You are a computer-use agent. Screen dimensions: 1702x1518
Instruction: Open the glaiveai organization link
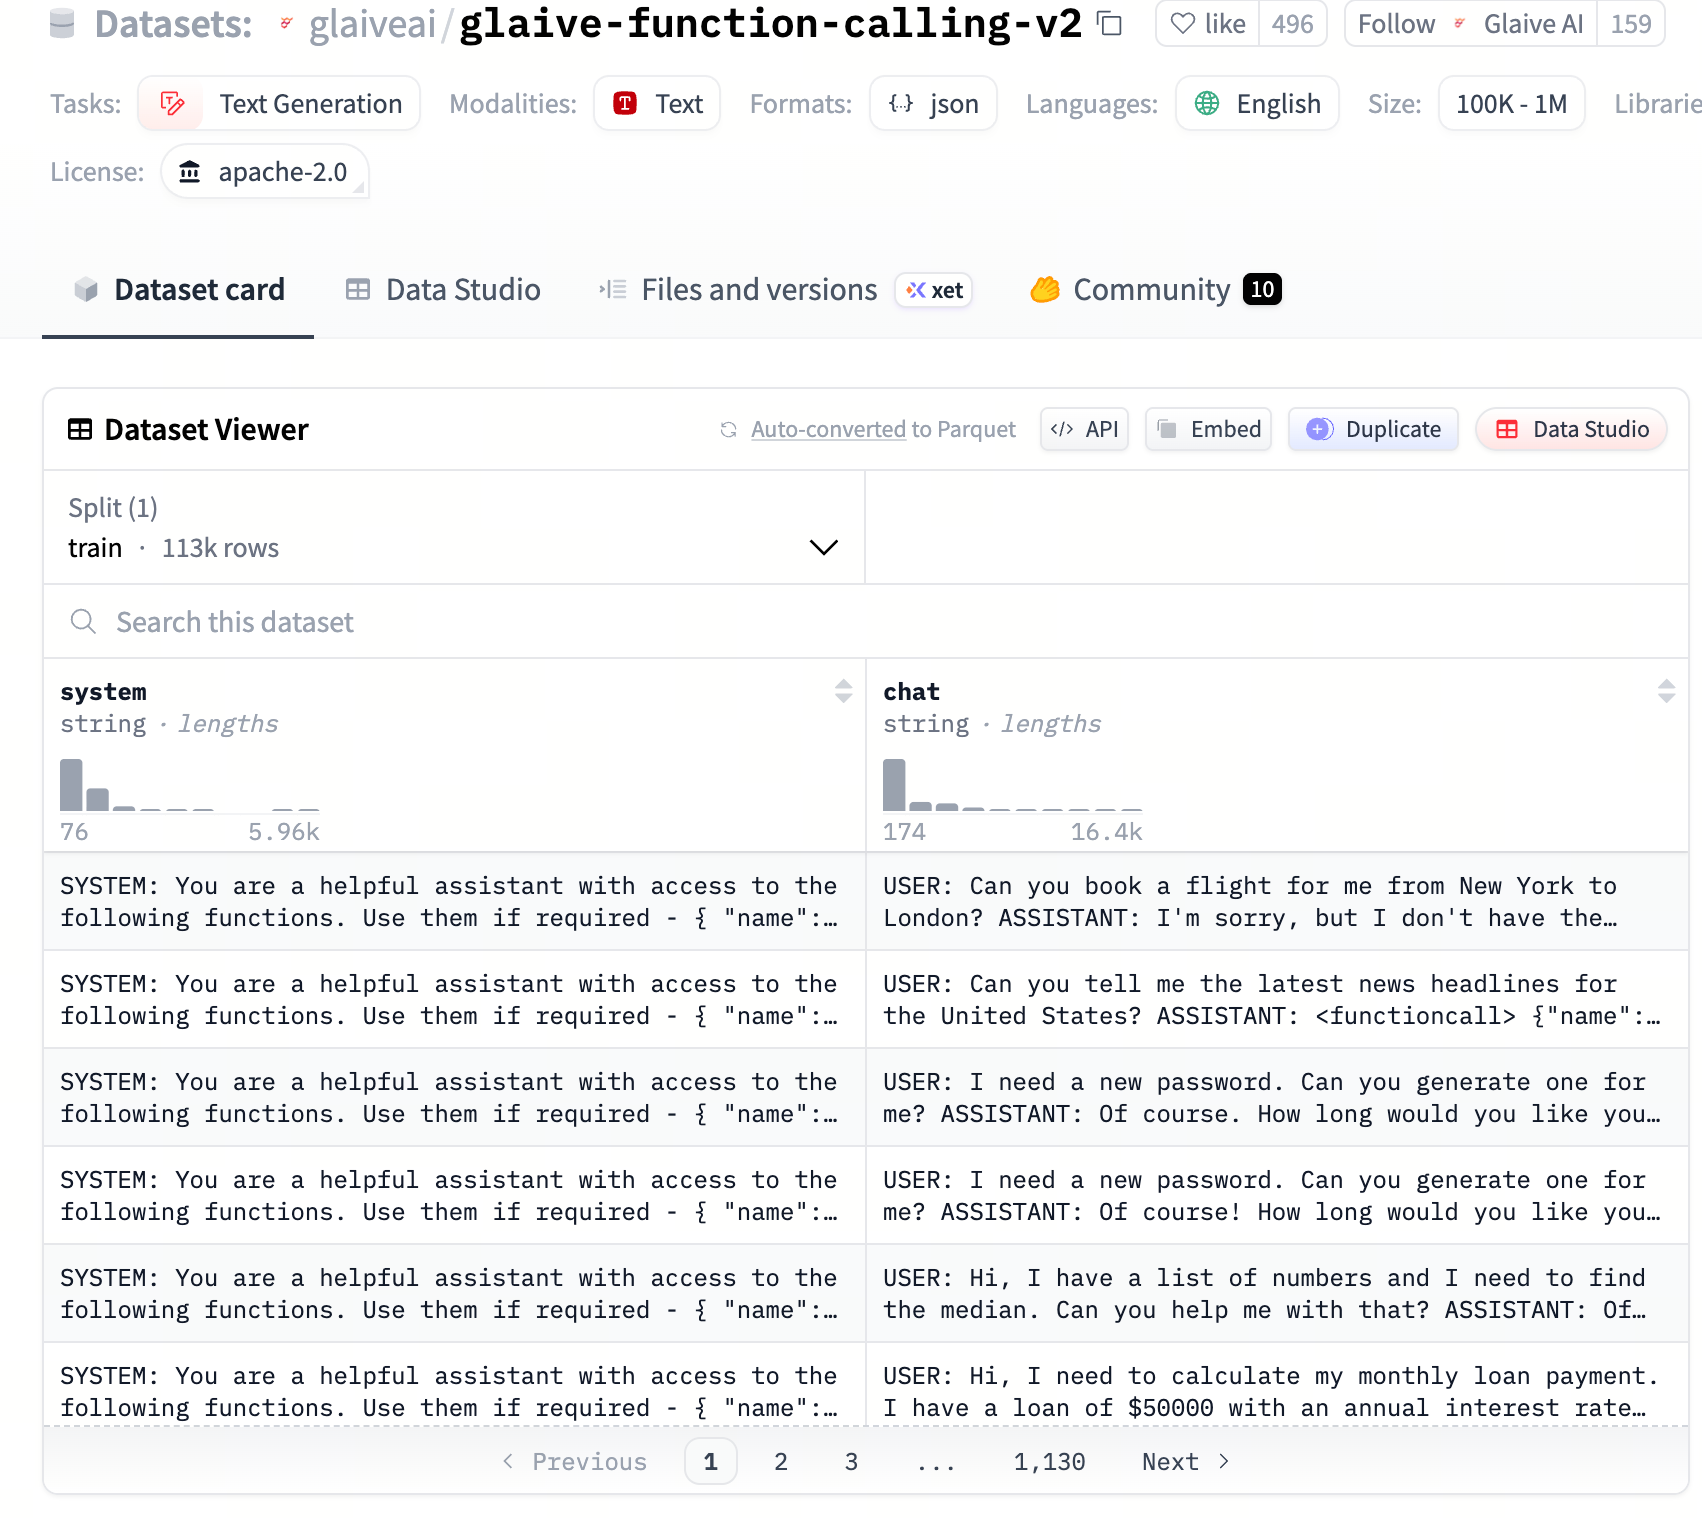(x=372, y=24)
